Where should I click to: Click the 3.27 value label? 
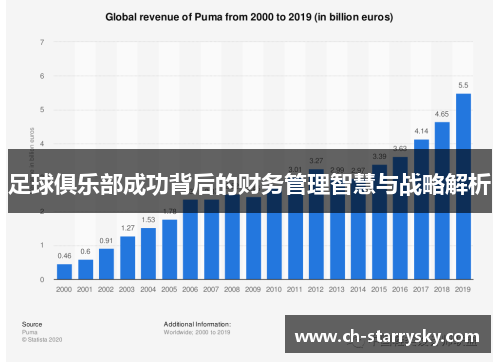coord(316,161)
